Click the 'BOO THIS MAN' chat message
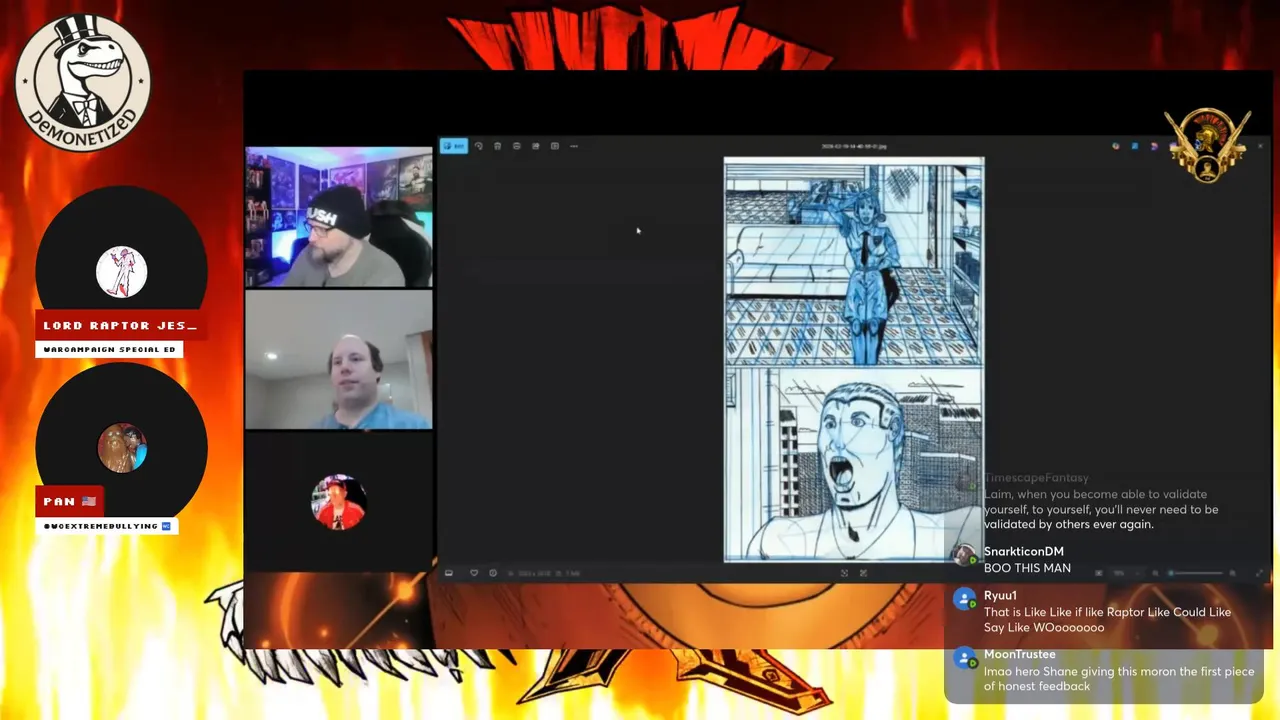 tap(1027, 568)
